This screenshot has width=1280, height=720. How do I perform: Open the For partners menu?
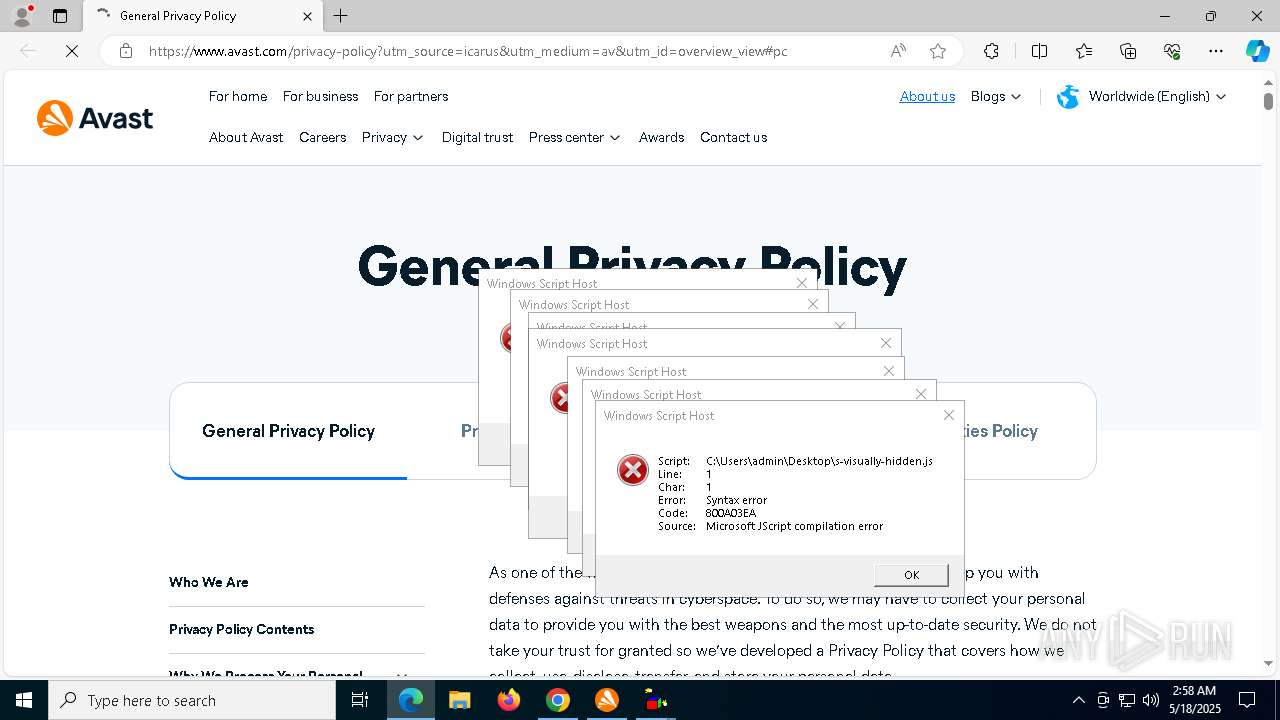point(411,96)
